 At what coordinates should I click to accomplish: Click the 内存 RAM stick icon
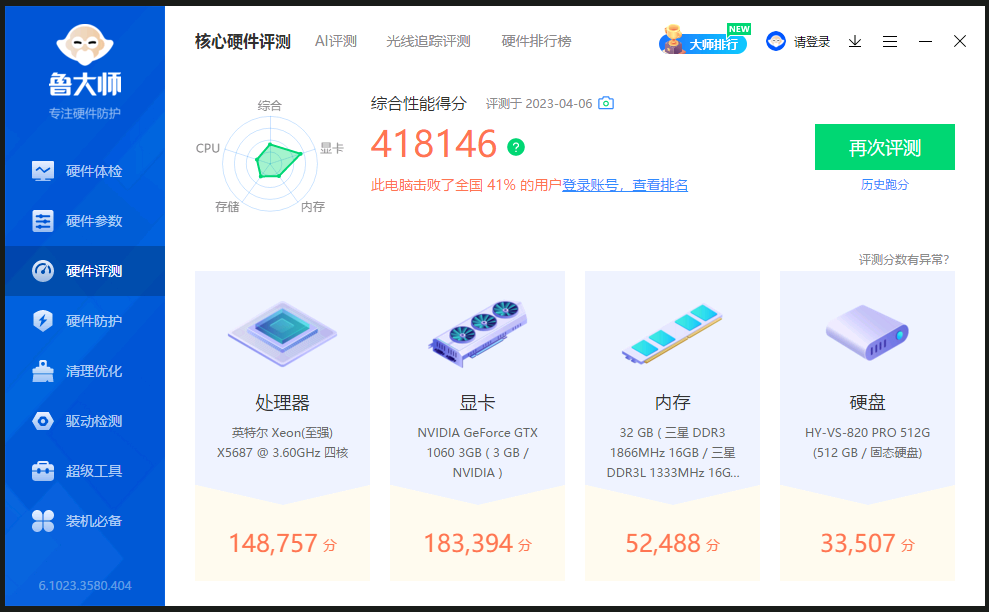(672, 334)
